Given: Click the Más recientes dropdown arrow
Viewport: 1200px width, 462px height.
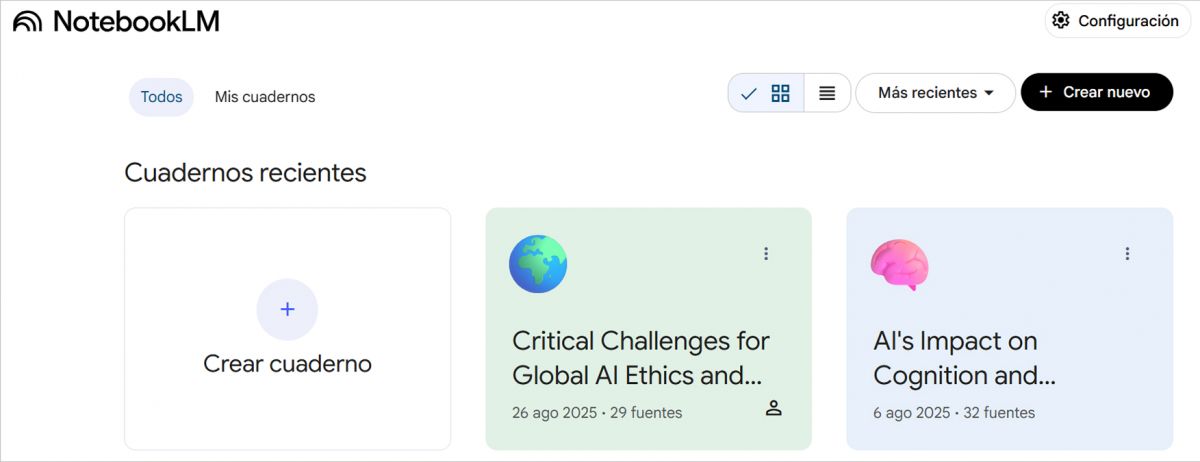Looking at the screenshot, I should [x=989, y=93].
